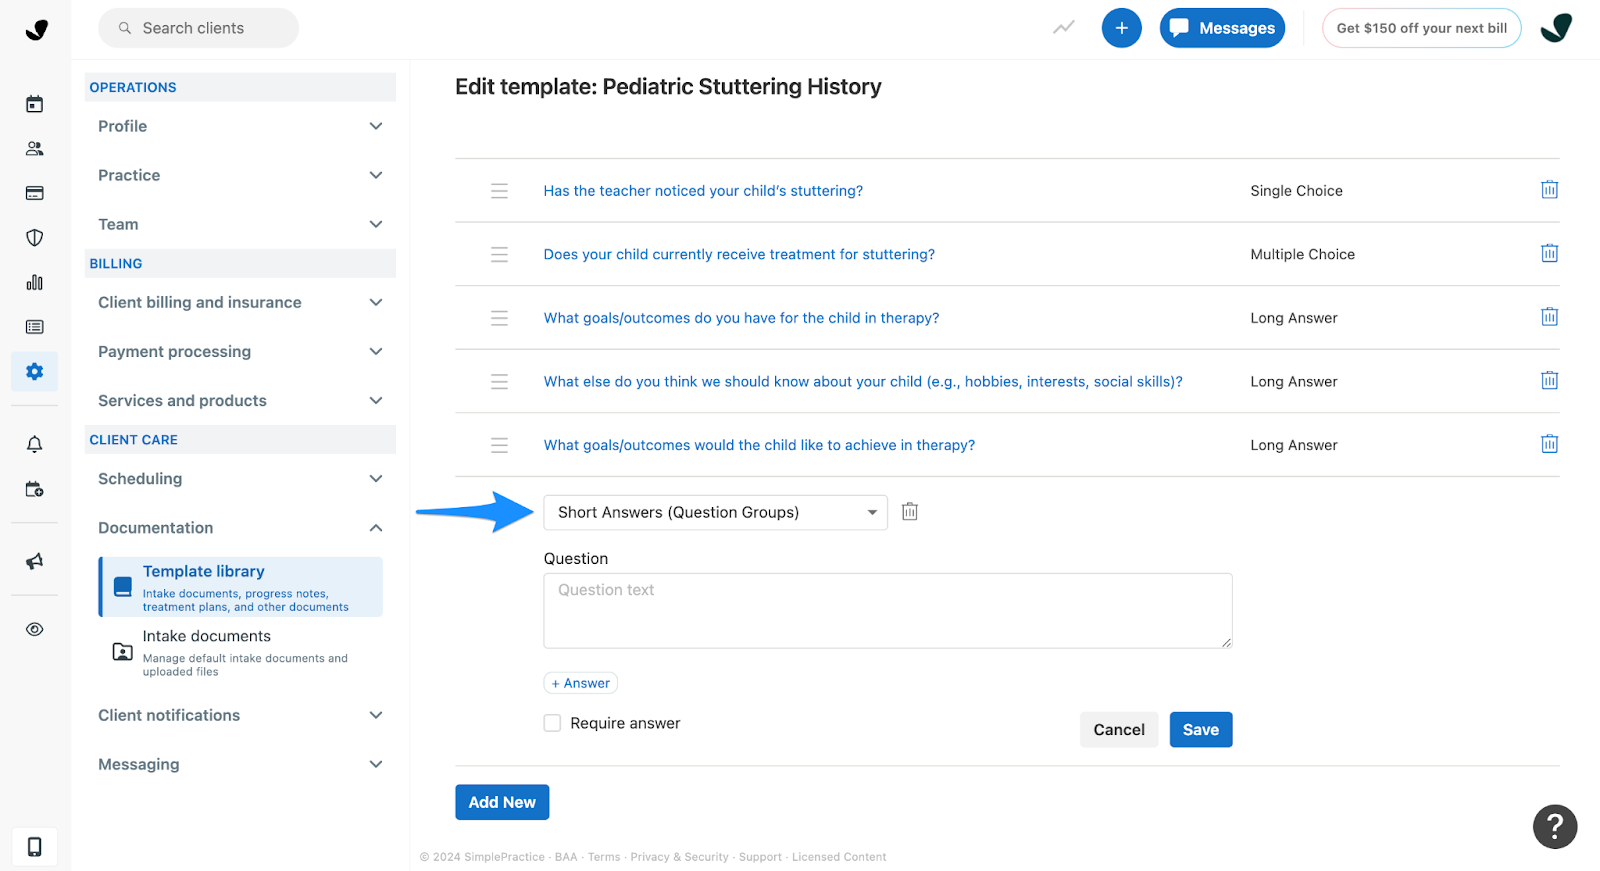The width and height of the screenshot is (1600, 871).
Task: Open notifications with the bell icon
Action: point(34,443)
